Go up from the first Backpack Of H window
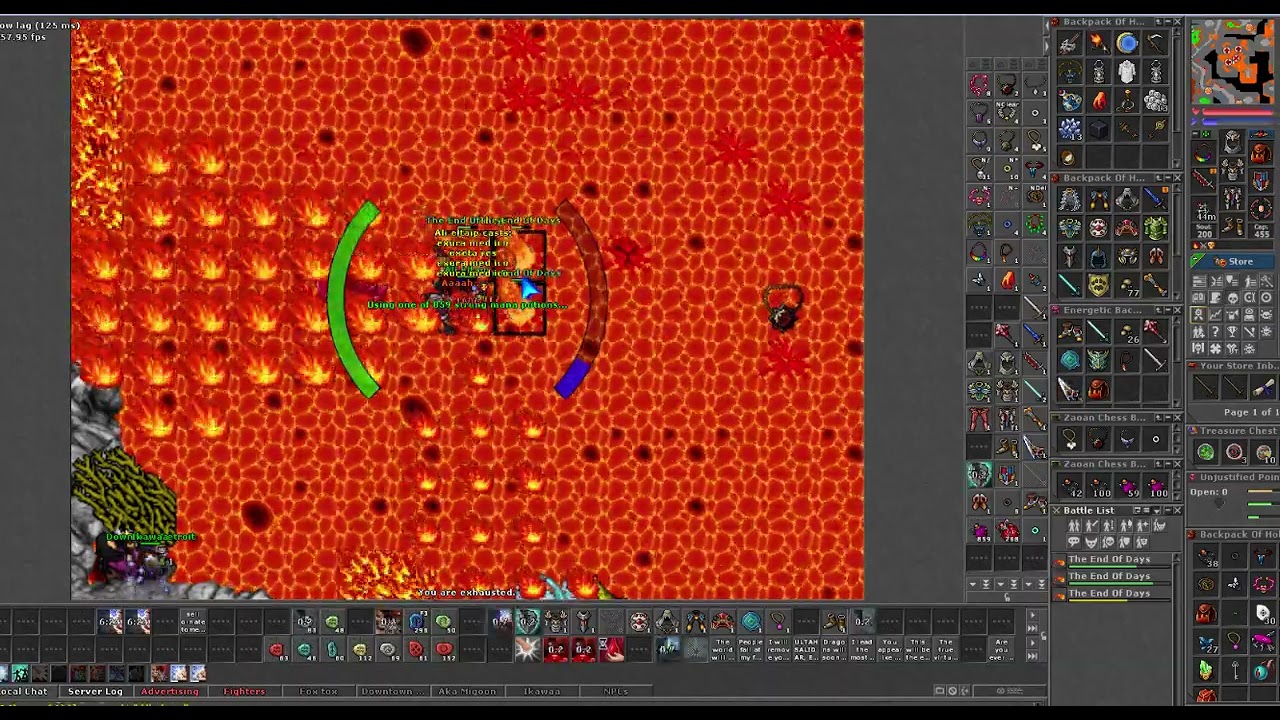The width and height of the screenshot is (1280, 720). pyautogui.click(x=1158, y=22)
